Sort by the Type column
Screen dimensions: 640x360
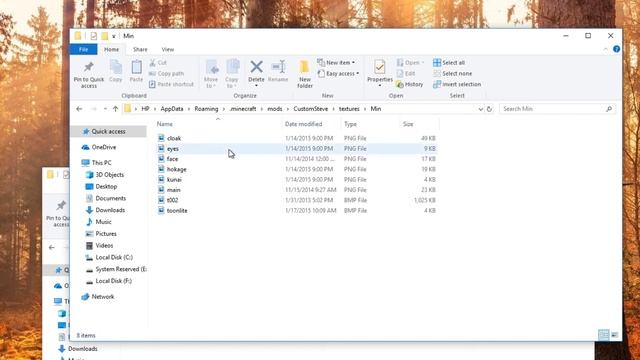pyautogui.click(x=350, y=124)
